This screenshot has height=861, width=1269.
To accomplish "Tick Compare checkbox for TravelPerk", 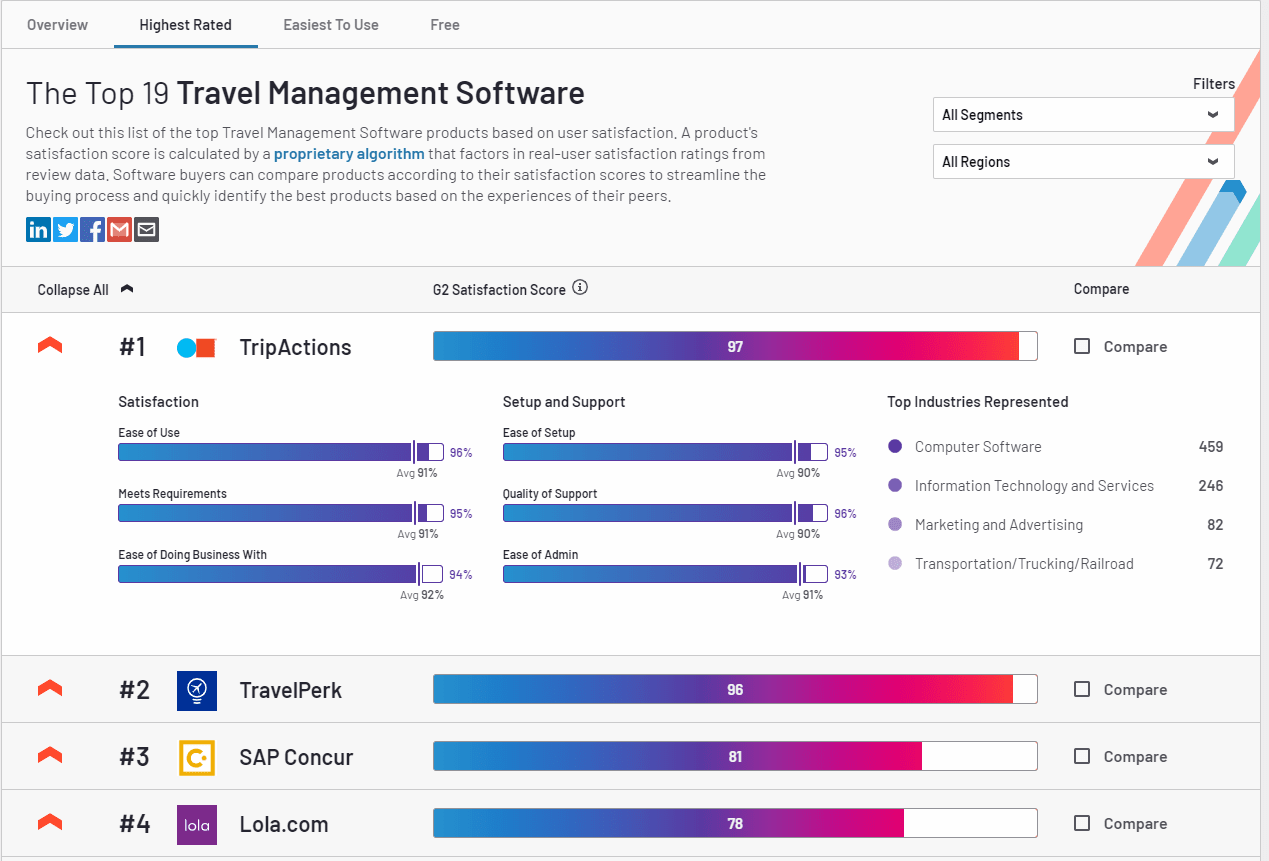I will pos(1082,689).
